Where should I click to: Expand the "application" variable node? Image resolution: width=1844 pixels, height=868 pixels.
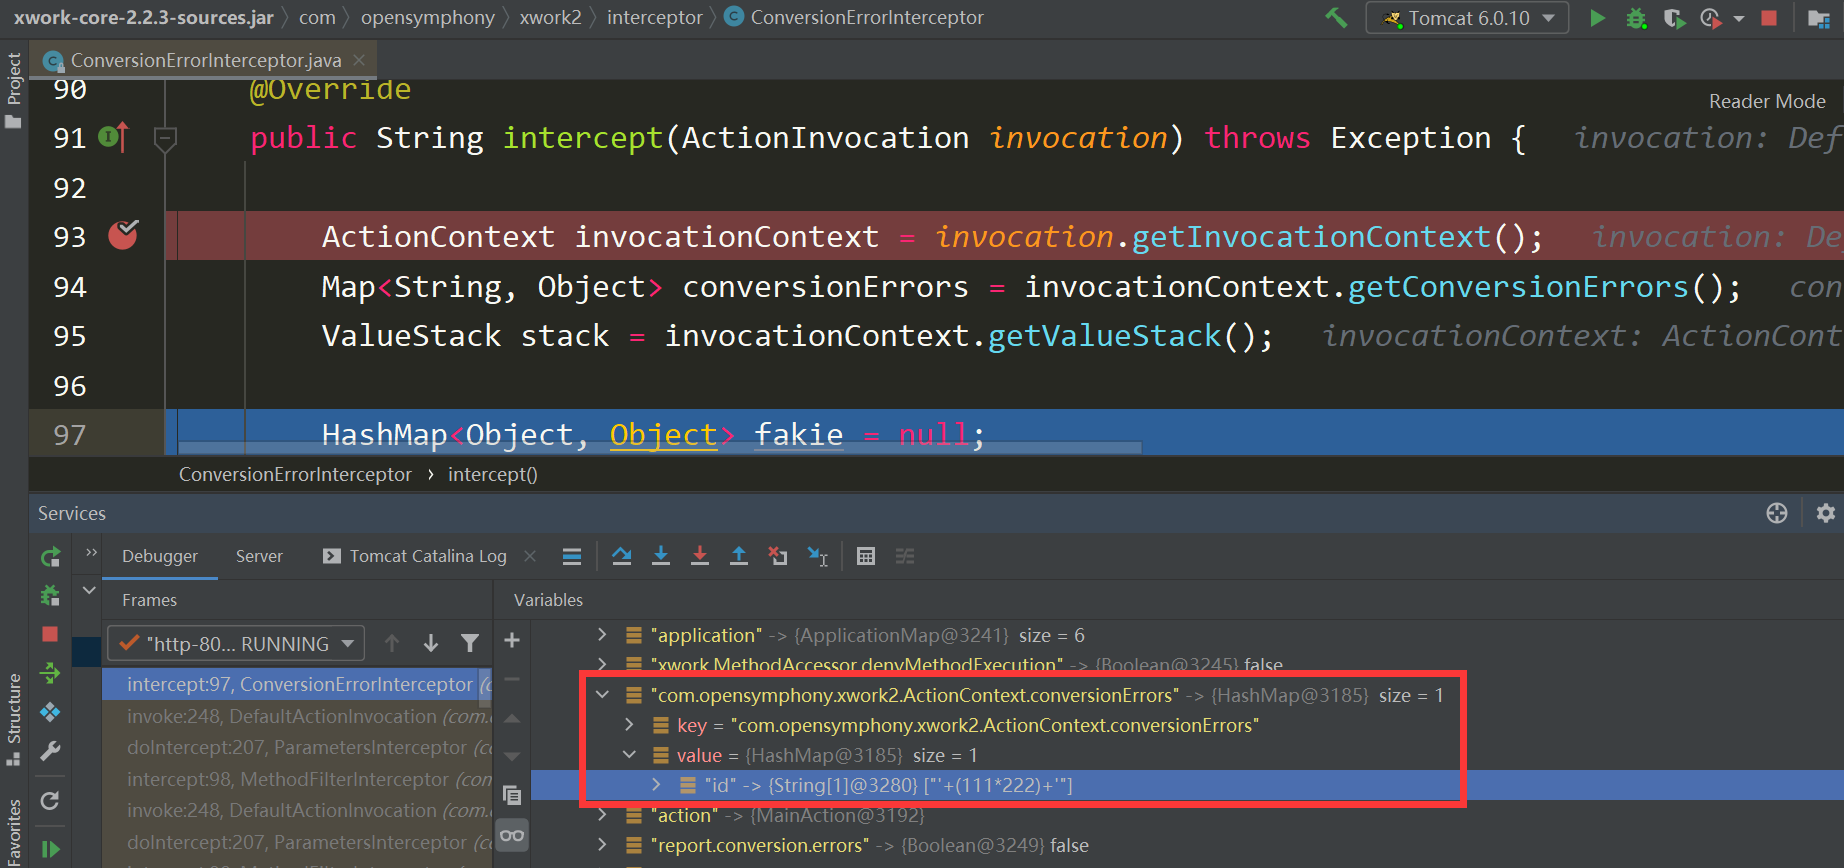[x=602, y=634]
